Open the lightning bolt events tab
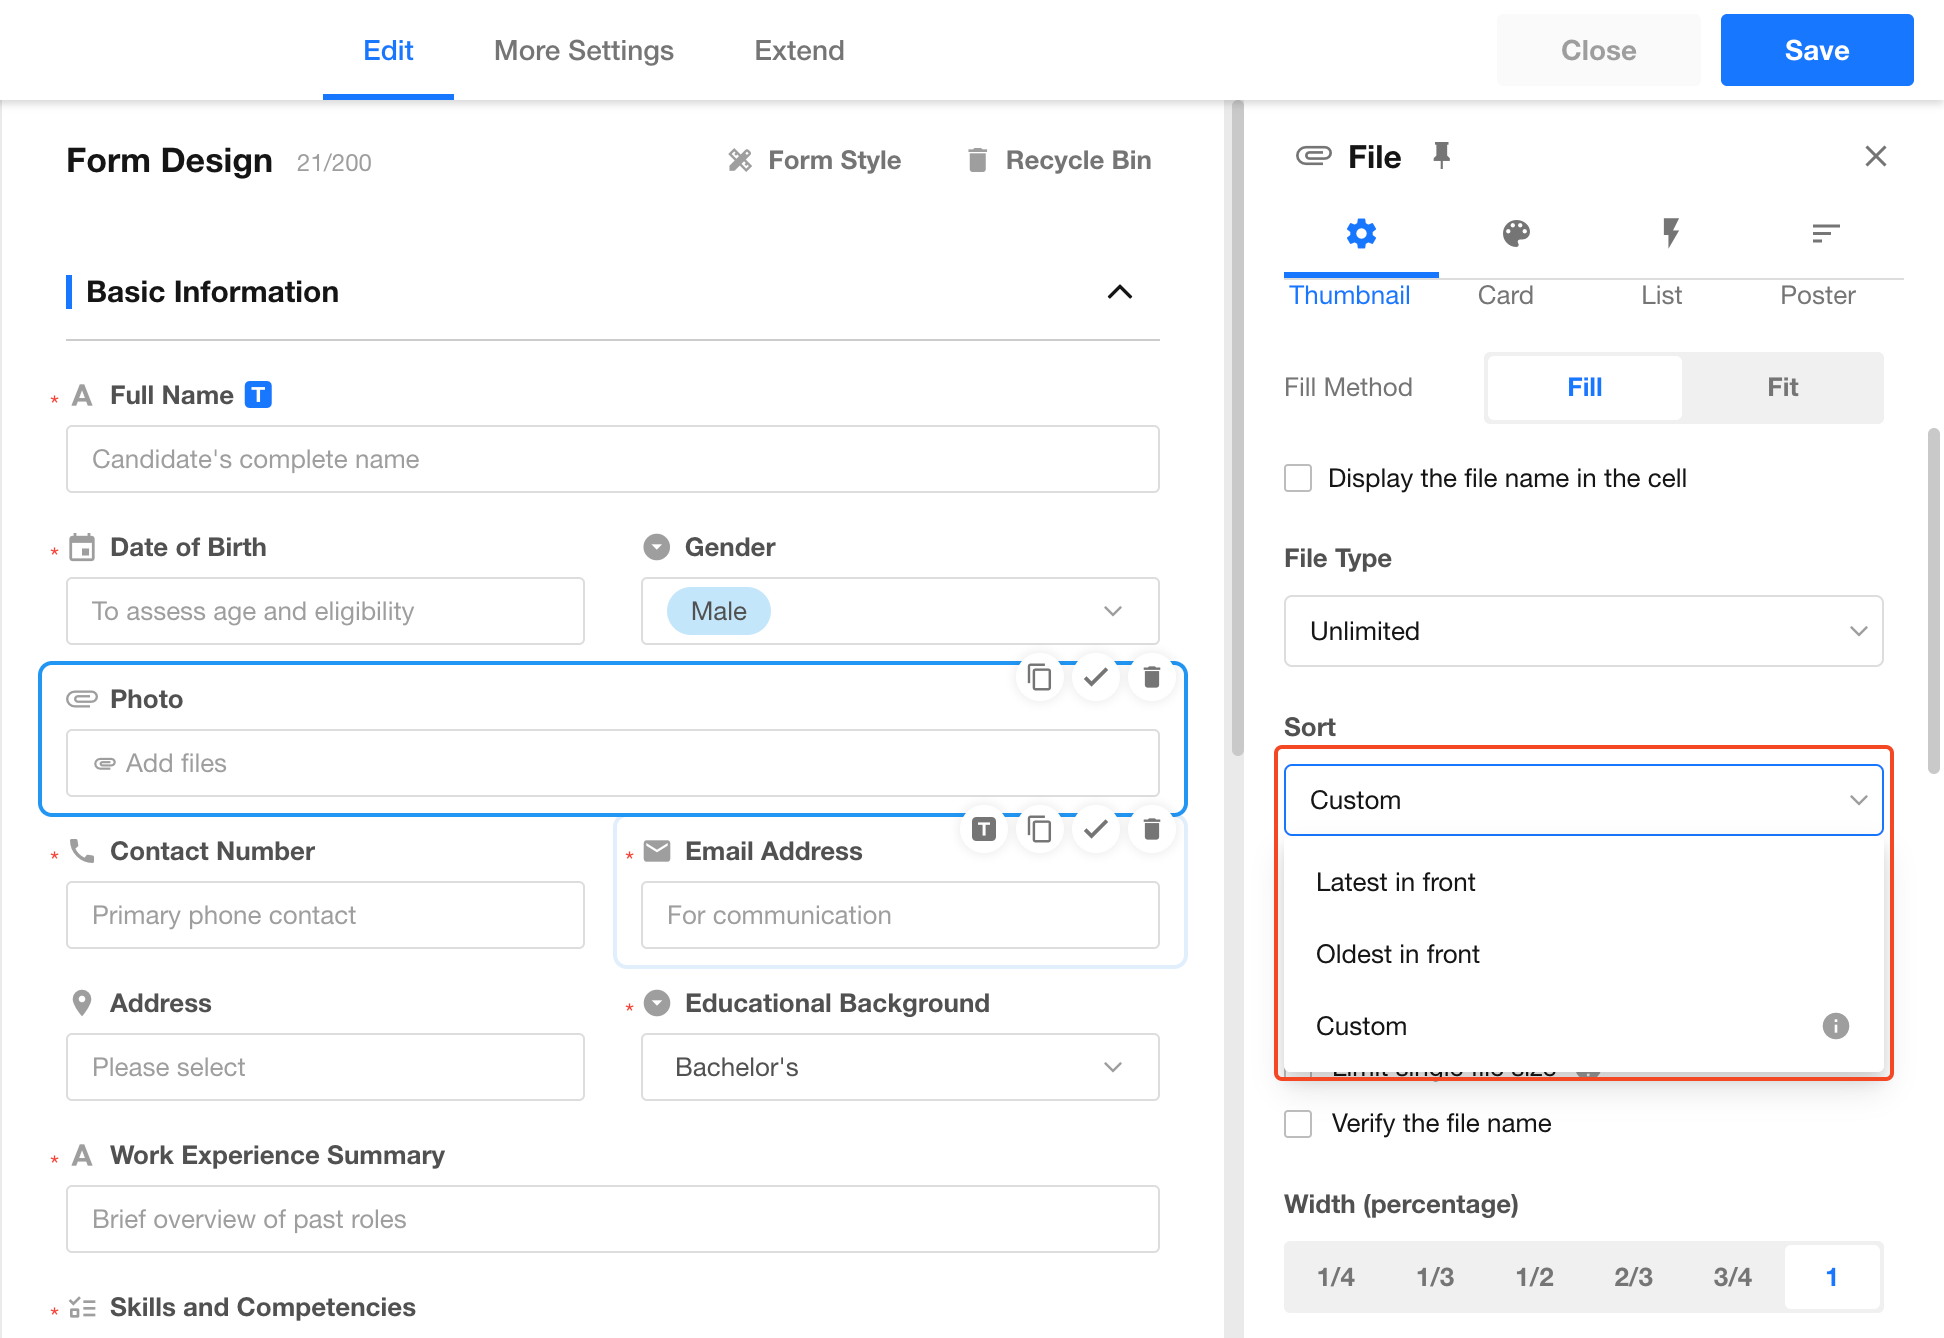The image size is (1944, 1338). 1670,234
